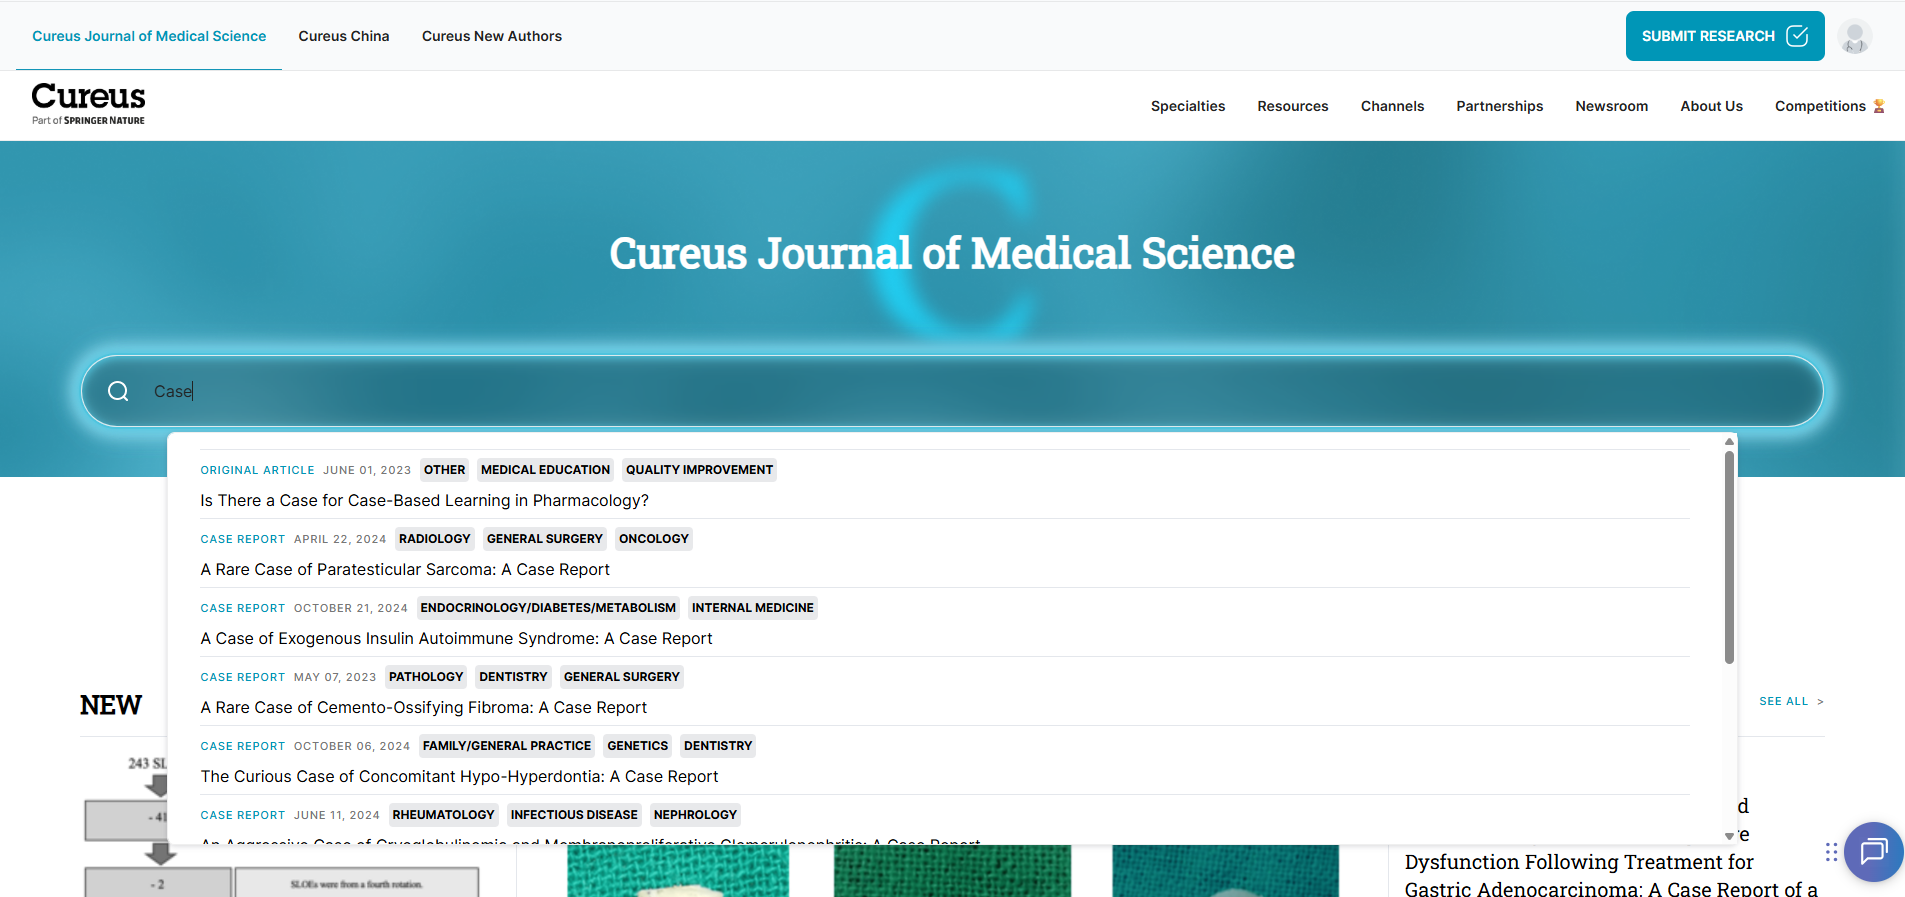This screenshot has height=897, width=1905.
Task: Expand the Resources menu
Action: (x=1292, y=106)
